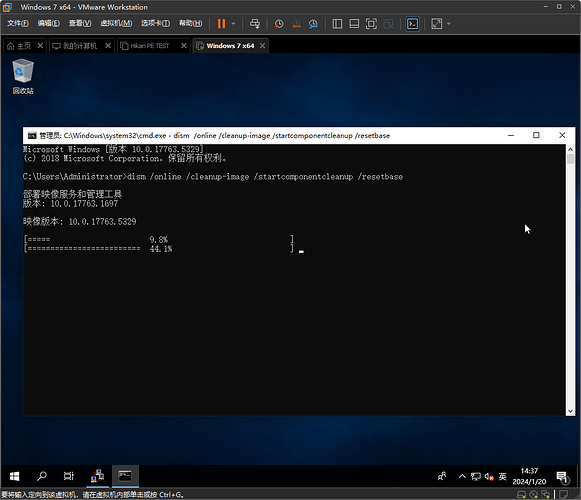
Task: Open the Recycle Bin on the desktop
Action: 23,76
